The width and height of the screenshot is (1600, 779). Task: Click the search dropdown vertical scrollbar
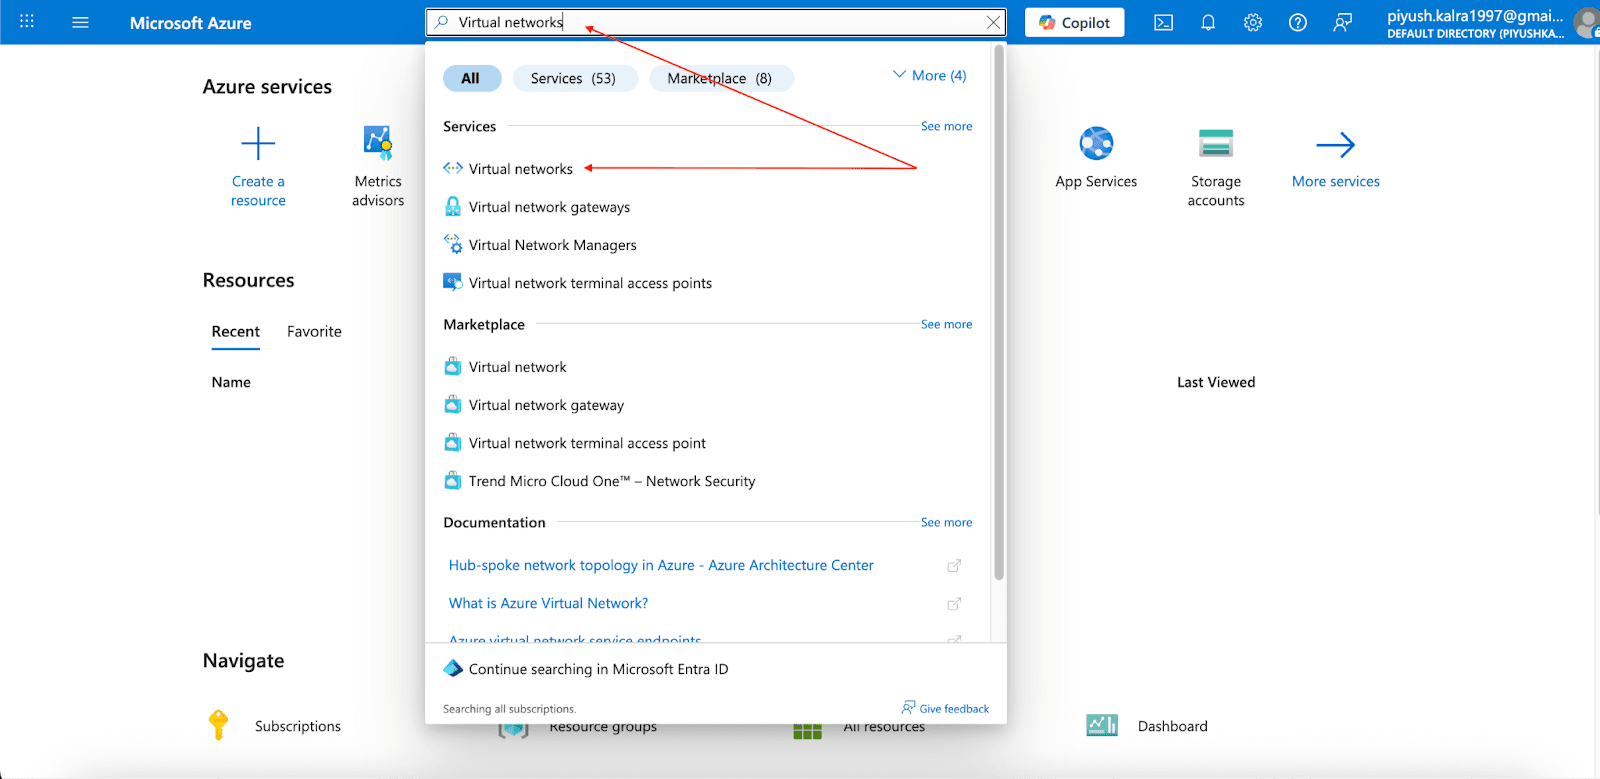pyautogui.click(x=998, y=312)
